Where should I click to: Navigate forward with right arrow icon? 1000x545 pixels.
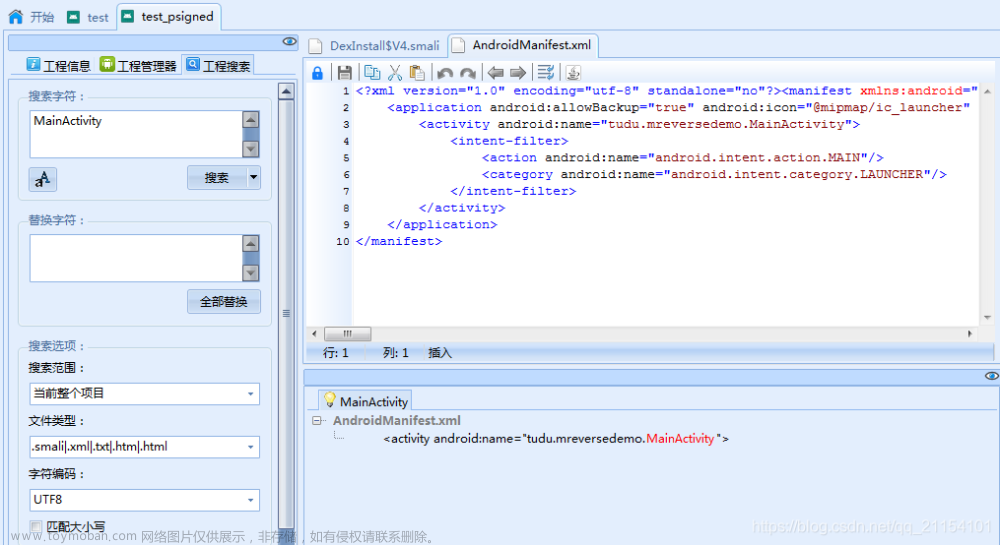pyautogui.click(x=518, y=73)
